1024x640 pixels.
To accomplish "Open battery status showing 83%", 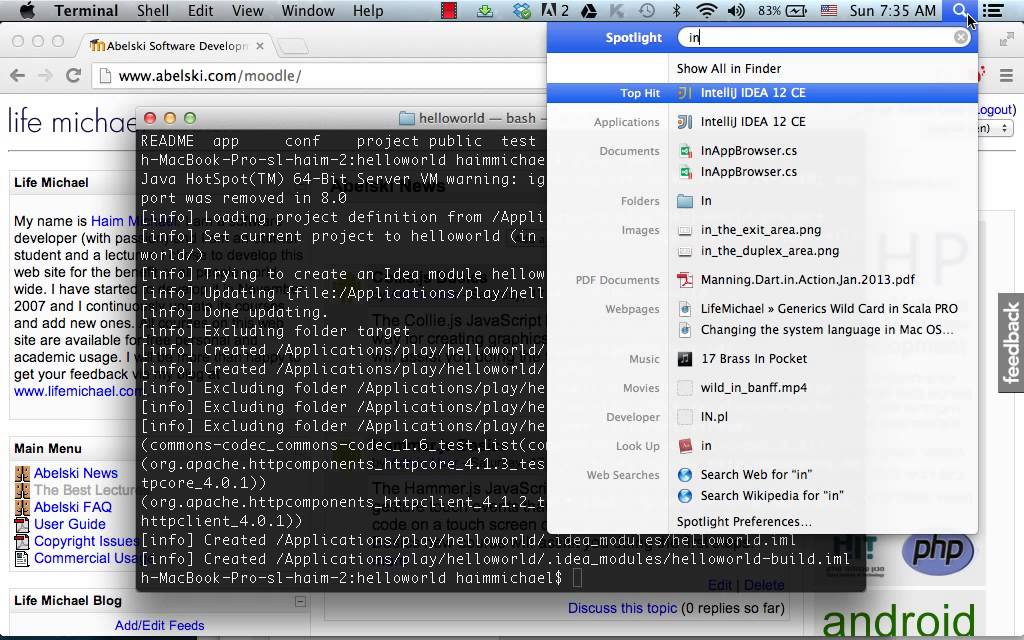I will (782, 10).
